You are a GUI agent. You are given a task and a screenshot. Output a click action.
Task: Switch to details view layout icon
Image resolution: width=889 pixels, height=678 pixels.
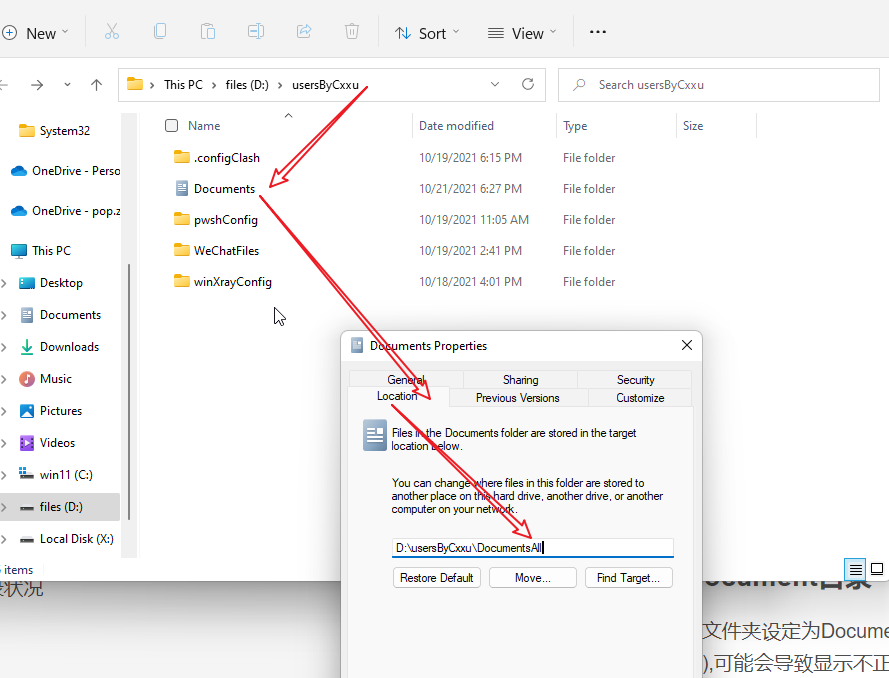coord(856,569)
